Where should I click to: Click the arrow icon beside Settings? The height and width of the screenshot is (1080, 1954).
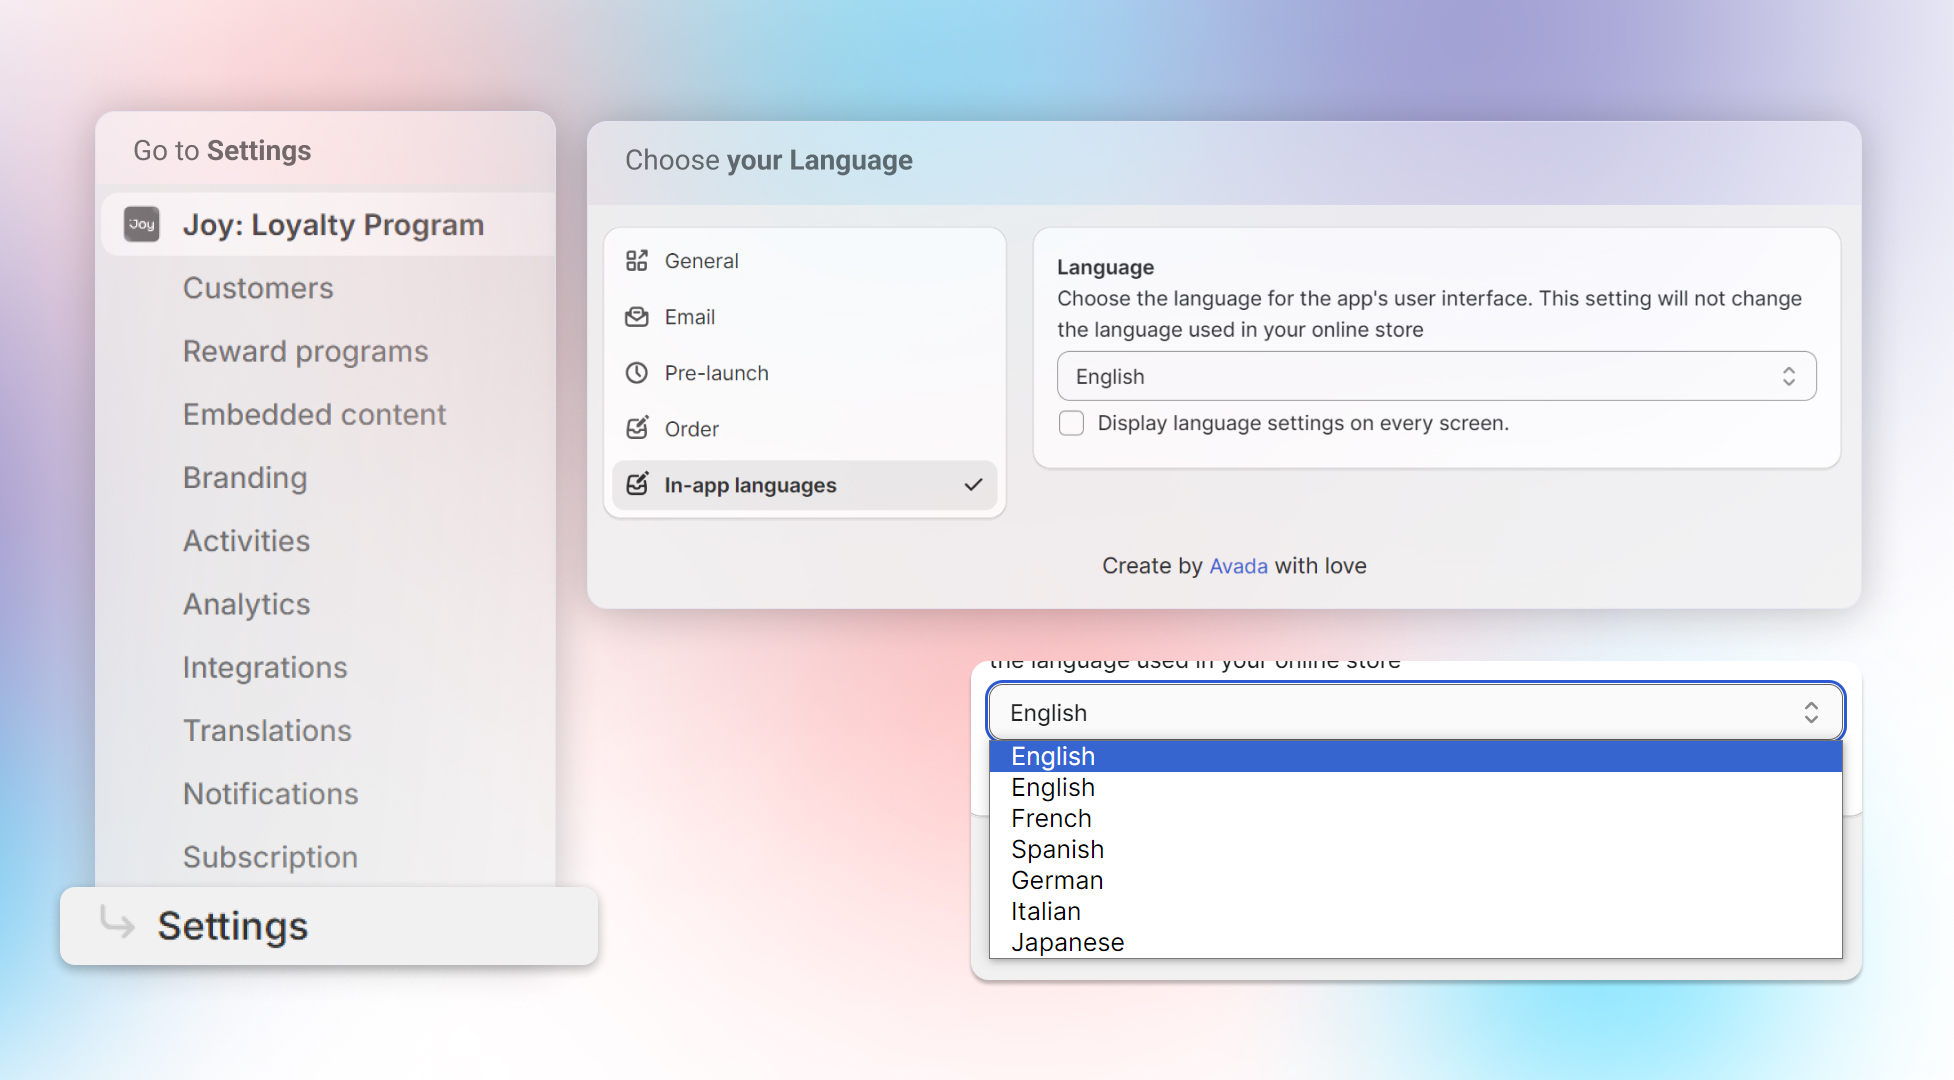click(118, 923)
